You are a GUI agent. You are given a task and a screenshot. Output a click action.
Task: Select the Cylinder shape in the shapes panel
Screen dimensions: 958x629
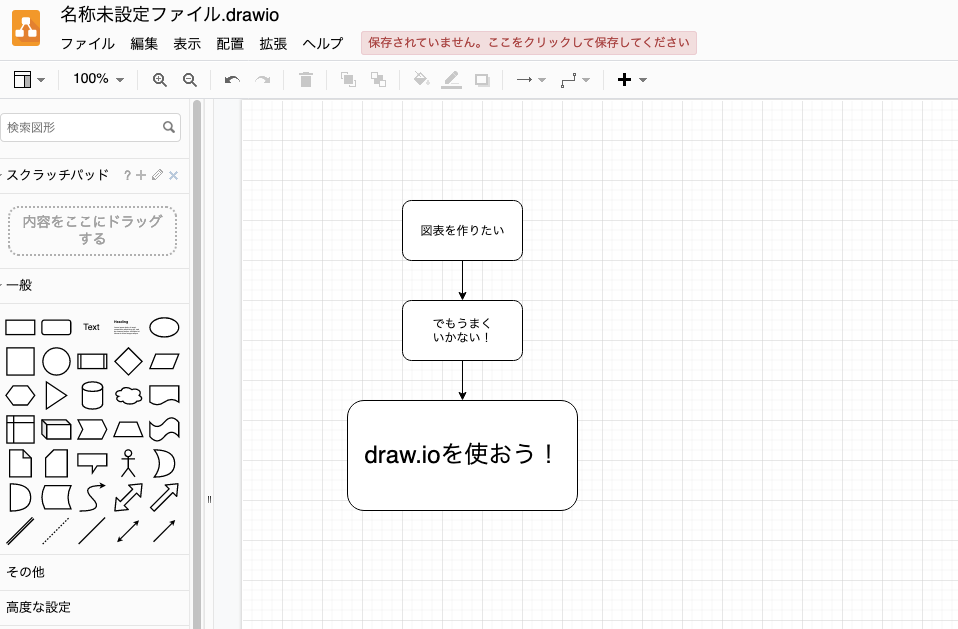[91, 395]
